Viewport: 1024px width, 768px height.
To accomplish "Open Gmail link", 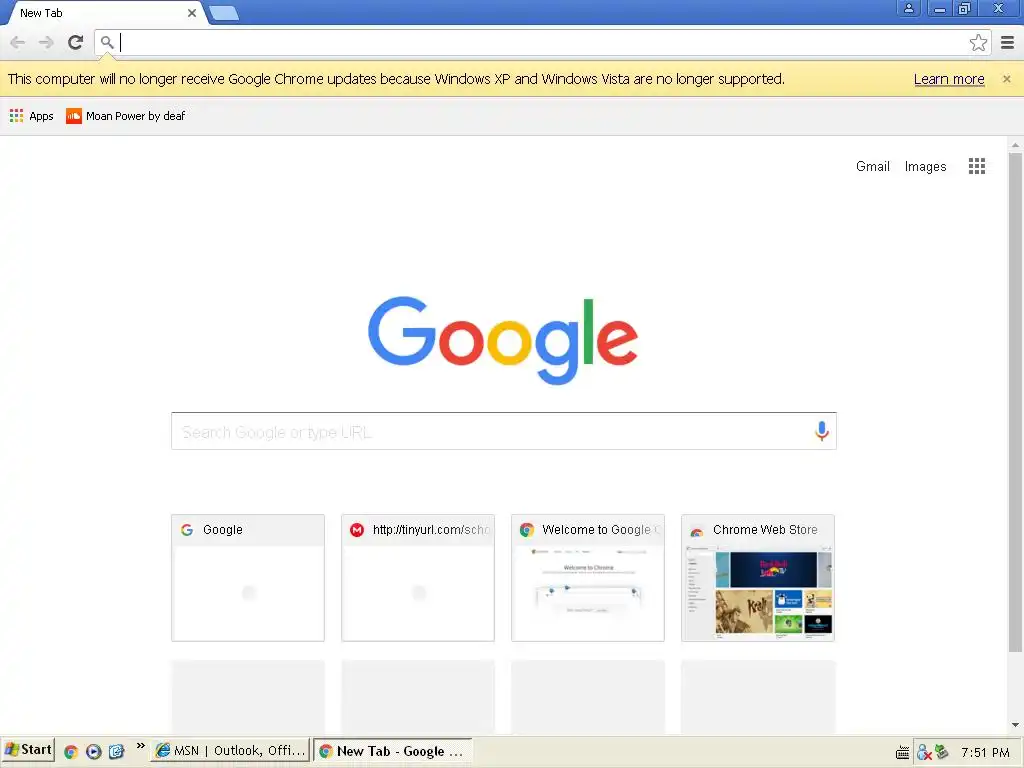I will coord(872,167).
